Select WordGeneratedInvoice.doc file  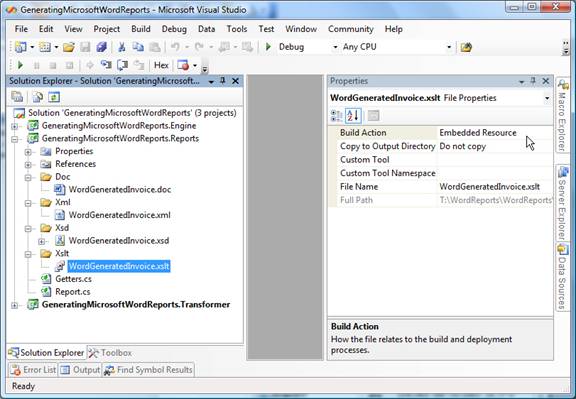click(x=120, y=190)
